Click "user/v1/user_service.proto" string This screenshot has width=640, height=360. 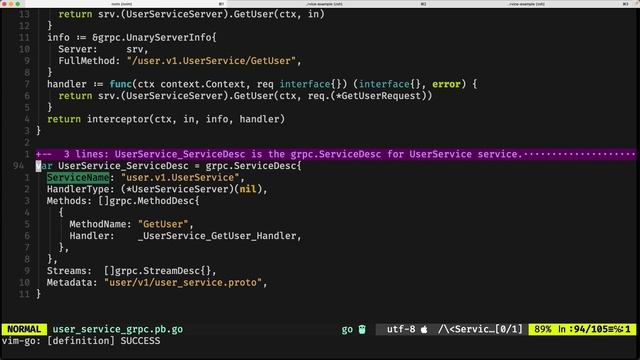(x=183, y=283)
